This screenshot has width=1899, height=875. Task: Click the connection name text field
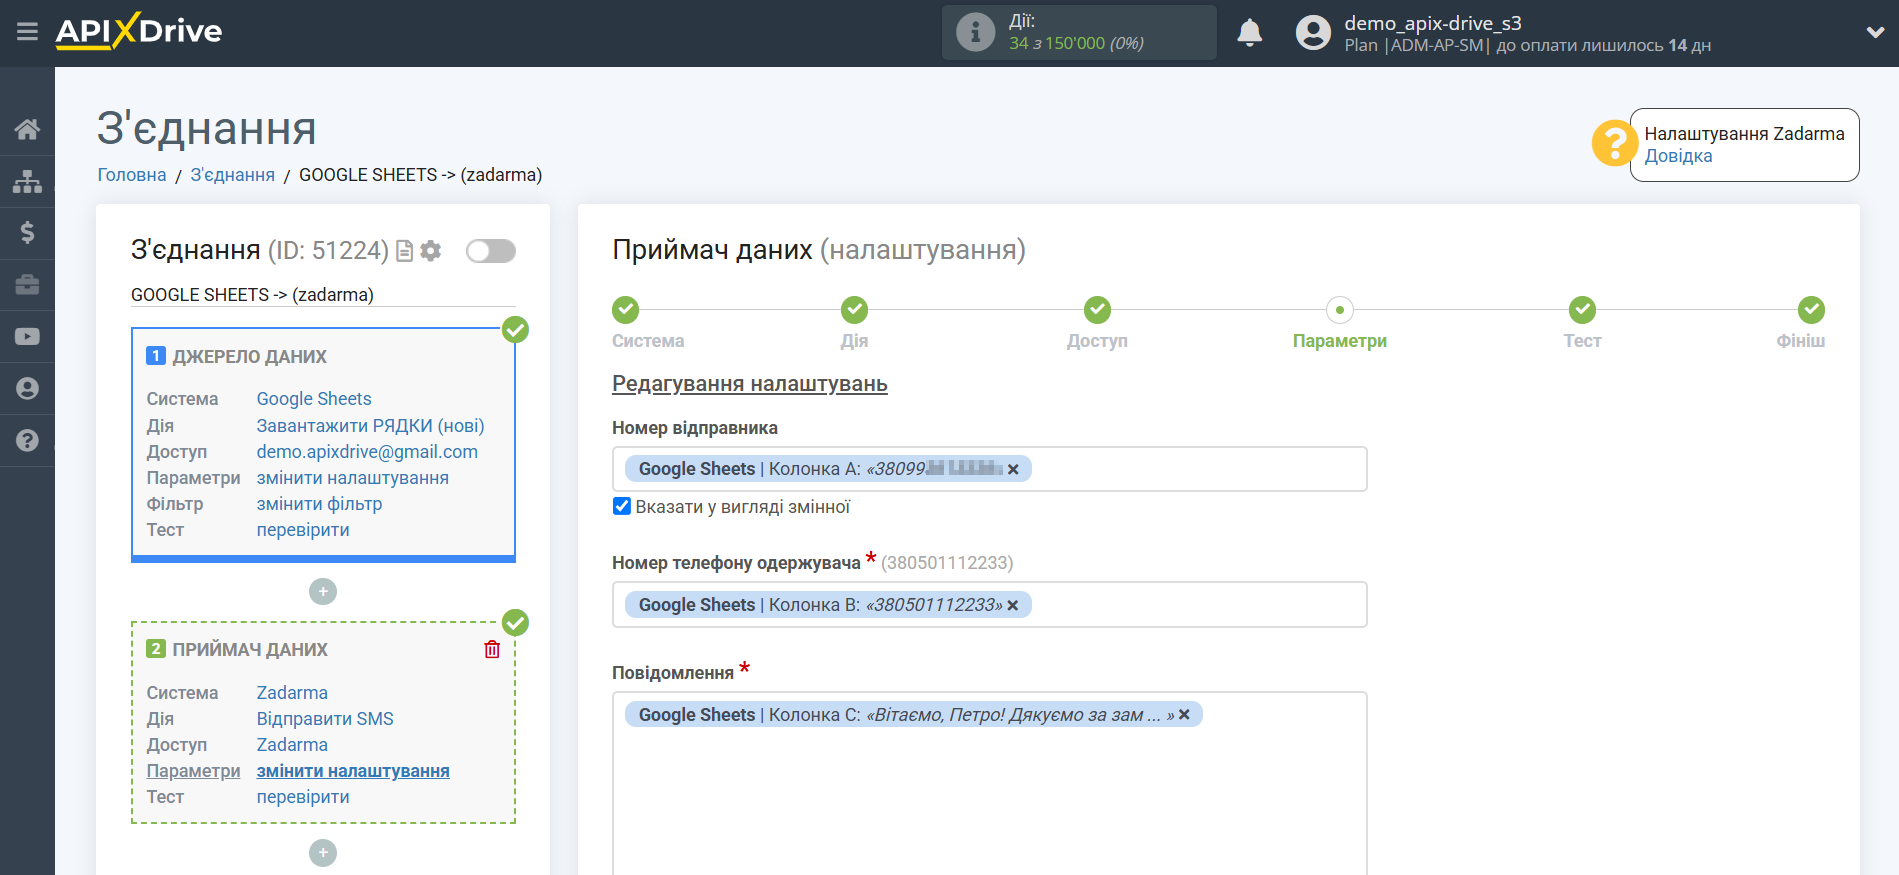point(323,295)
